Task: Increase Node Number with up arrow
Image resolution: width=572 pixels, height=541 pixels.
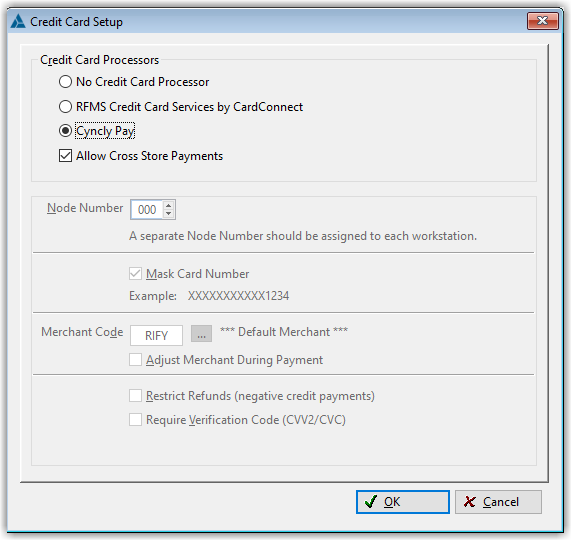Action: click(x=169, y=206)
